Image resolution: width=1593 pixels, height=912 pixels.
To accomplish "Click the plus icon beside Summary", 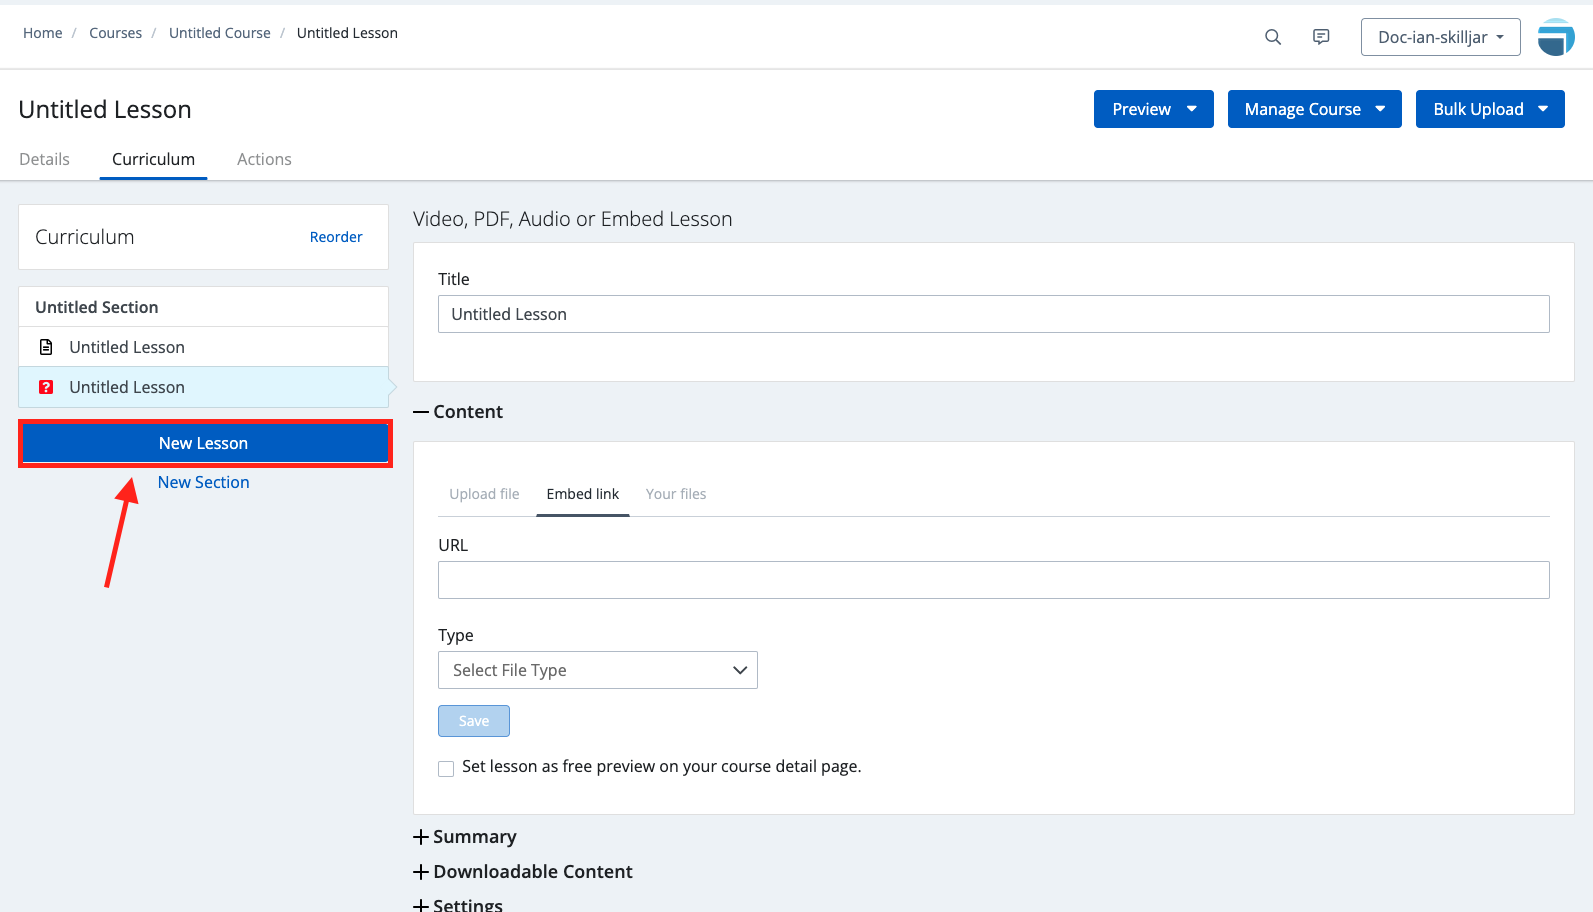I will pos(421,837).
